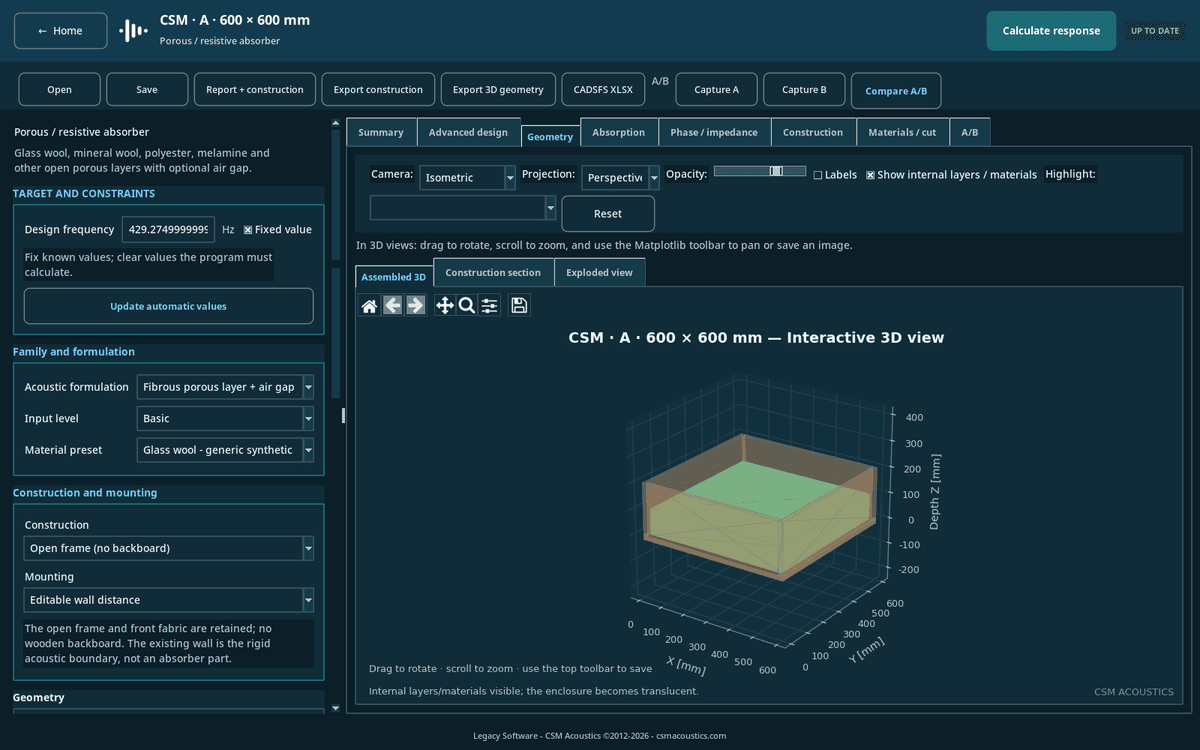This screenshot has width=1200, height=750.
Task: Click the Reset button
Action: (608, 214)
